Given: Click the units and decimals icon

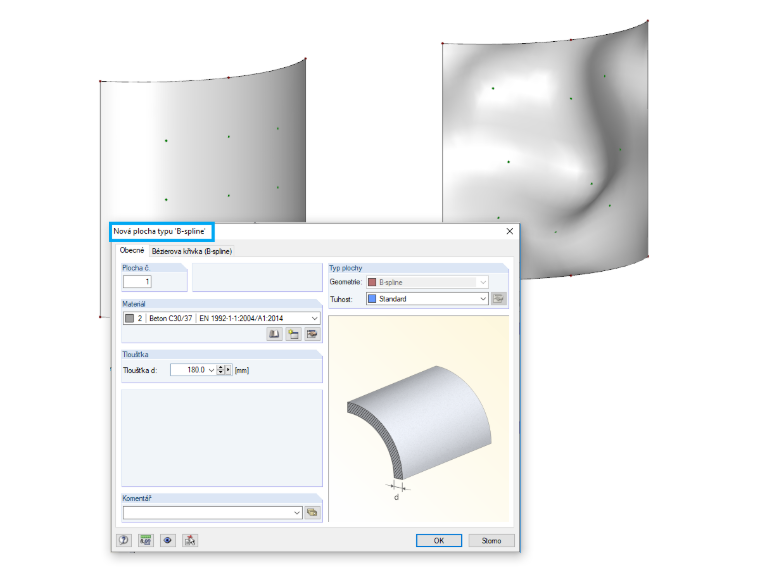Looking at the screenshot, I should 145,540.
